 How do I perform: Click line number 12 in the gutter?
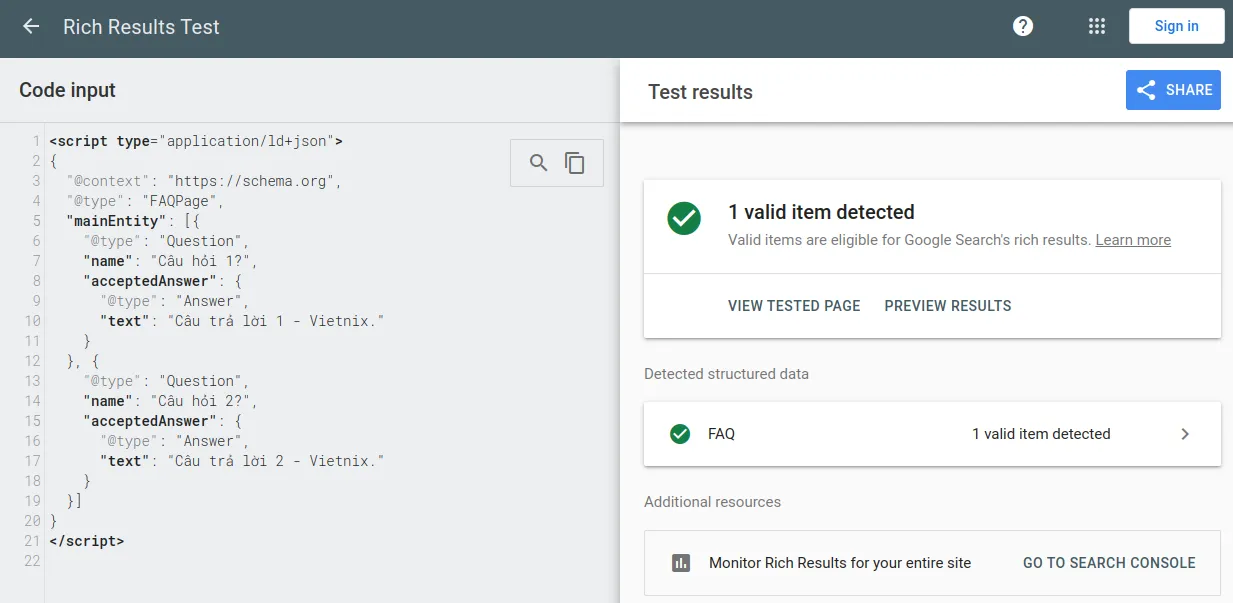[x=33, y=361]
